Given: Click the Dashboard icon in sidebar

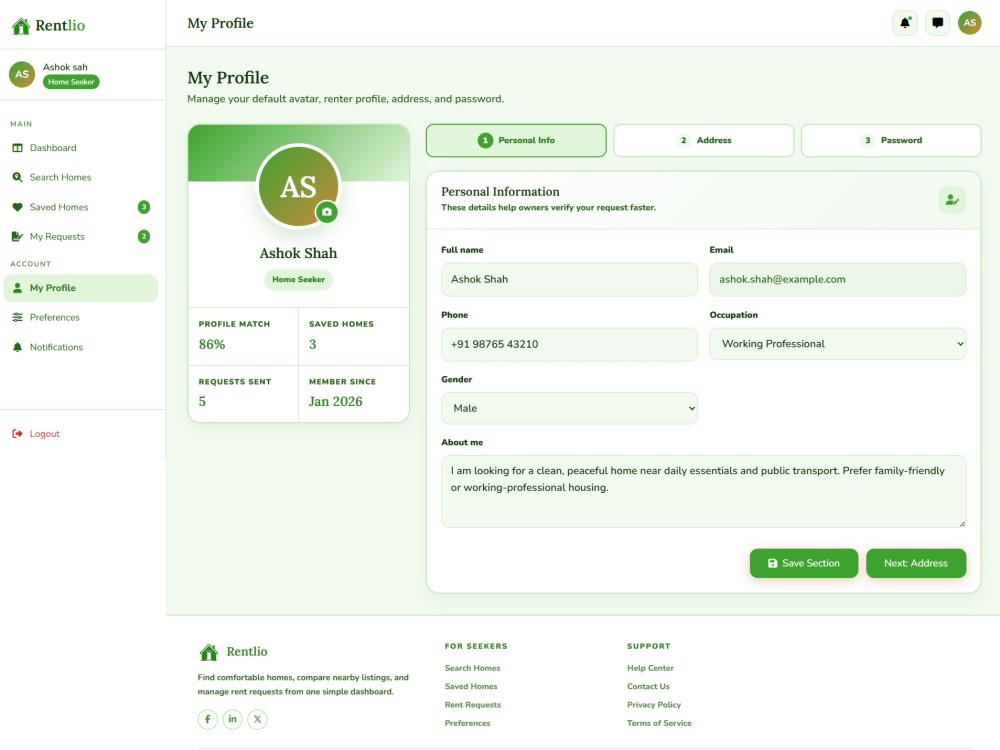Looking at the screenshot, I should [17, 148].
